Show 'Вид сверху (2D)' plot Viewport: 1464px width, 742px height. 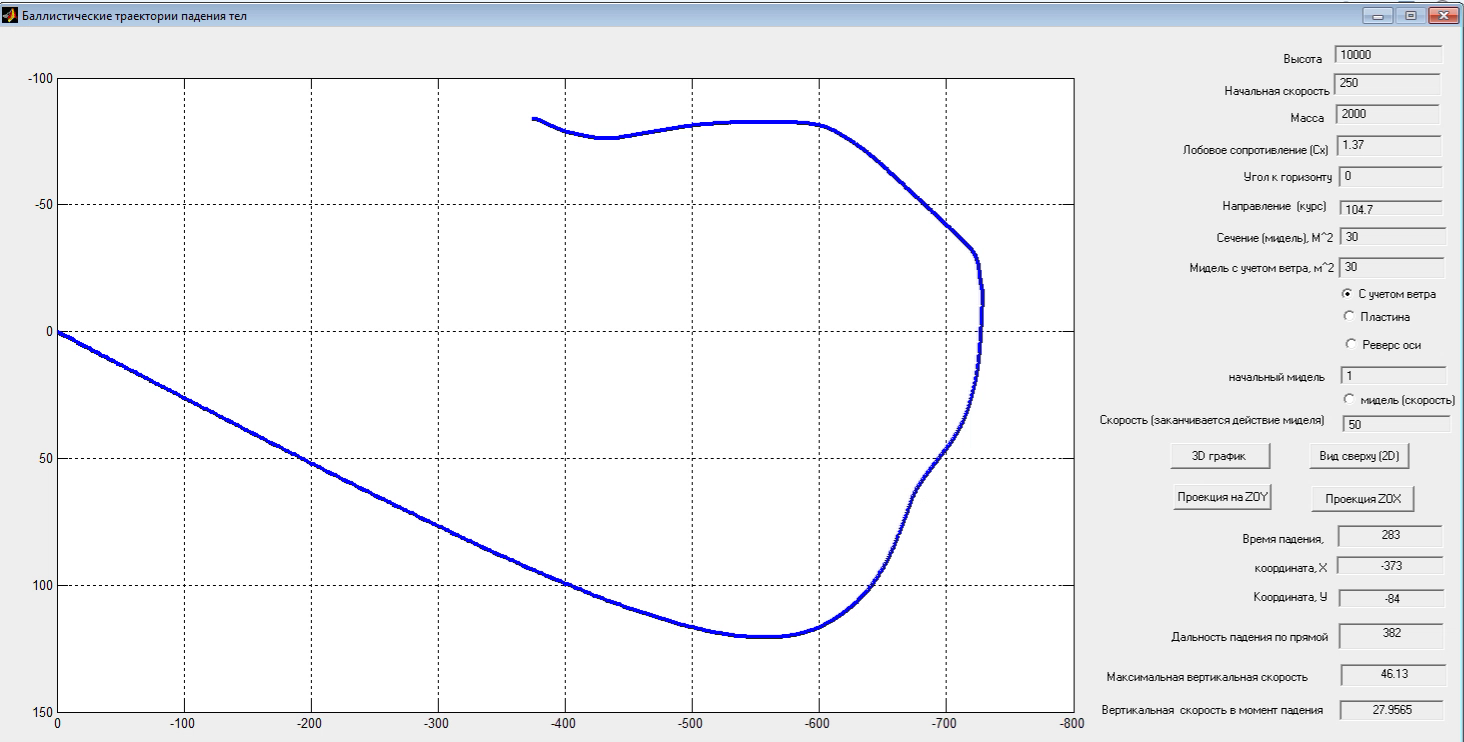[x=1358, y=455]
